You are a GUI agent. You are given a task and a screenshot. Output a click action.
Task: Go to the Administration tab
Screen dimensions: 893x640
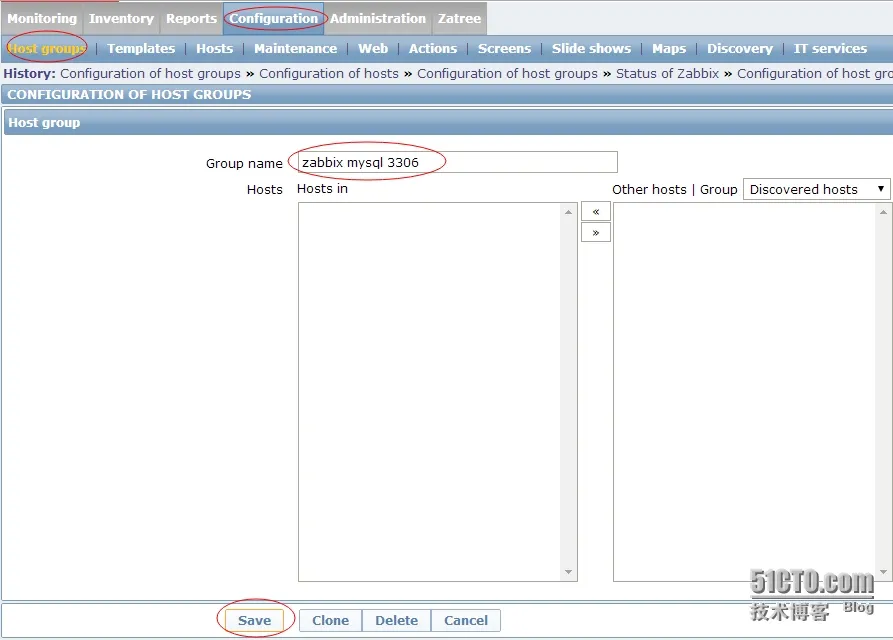coord(378,18)
